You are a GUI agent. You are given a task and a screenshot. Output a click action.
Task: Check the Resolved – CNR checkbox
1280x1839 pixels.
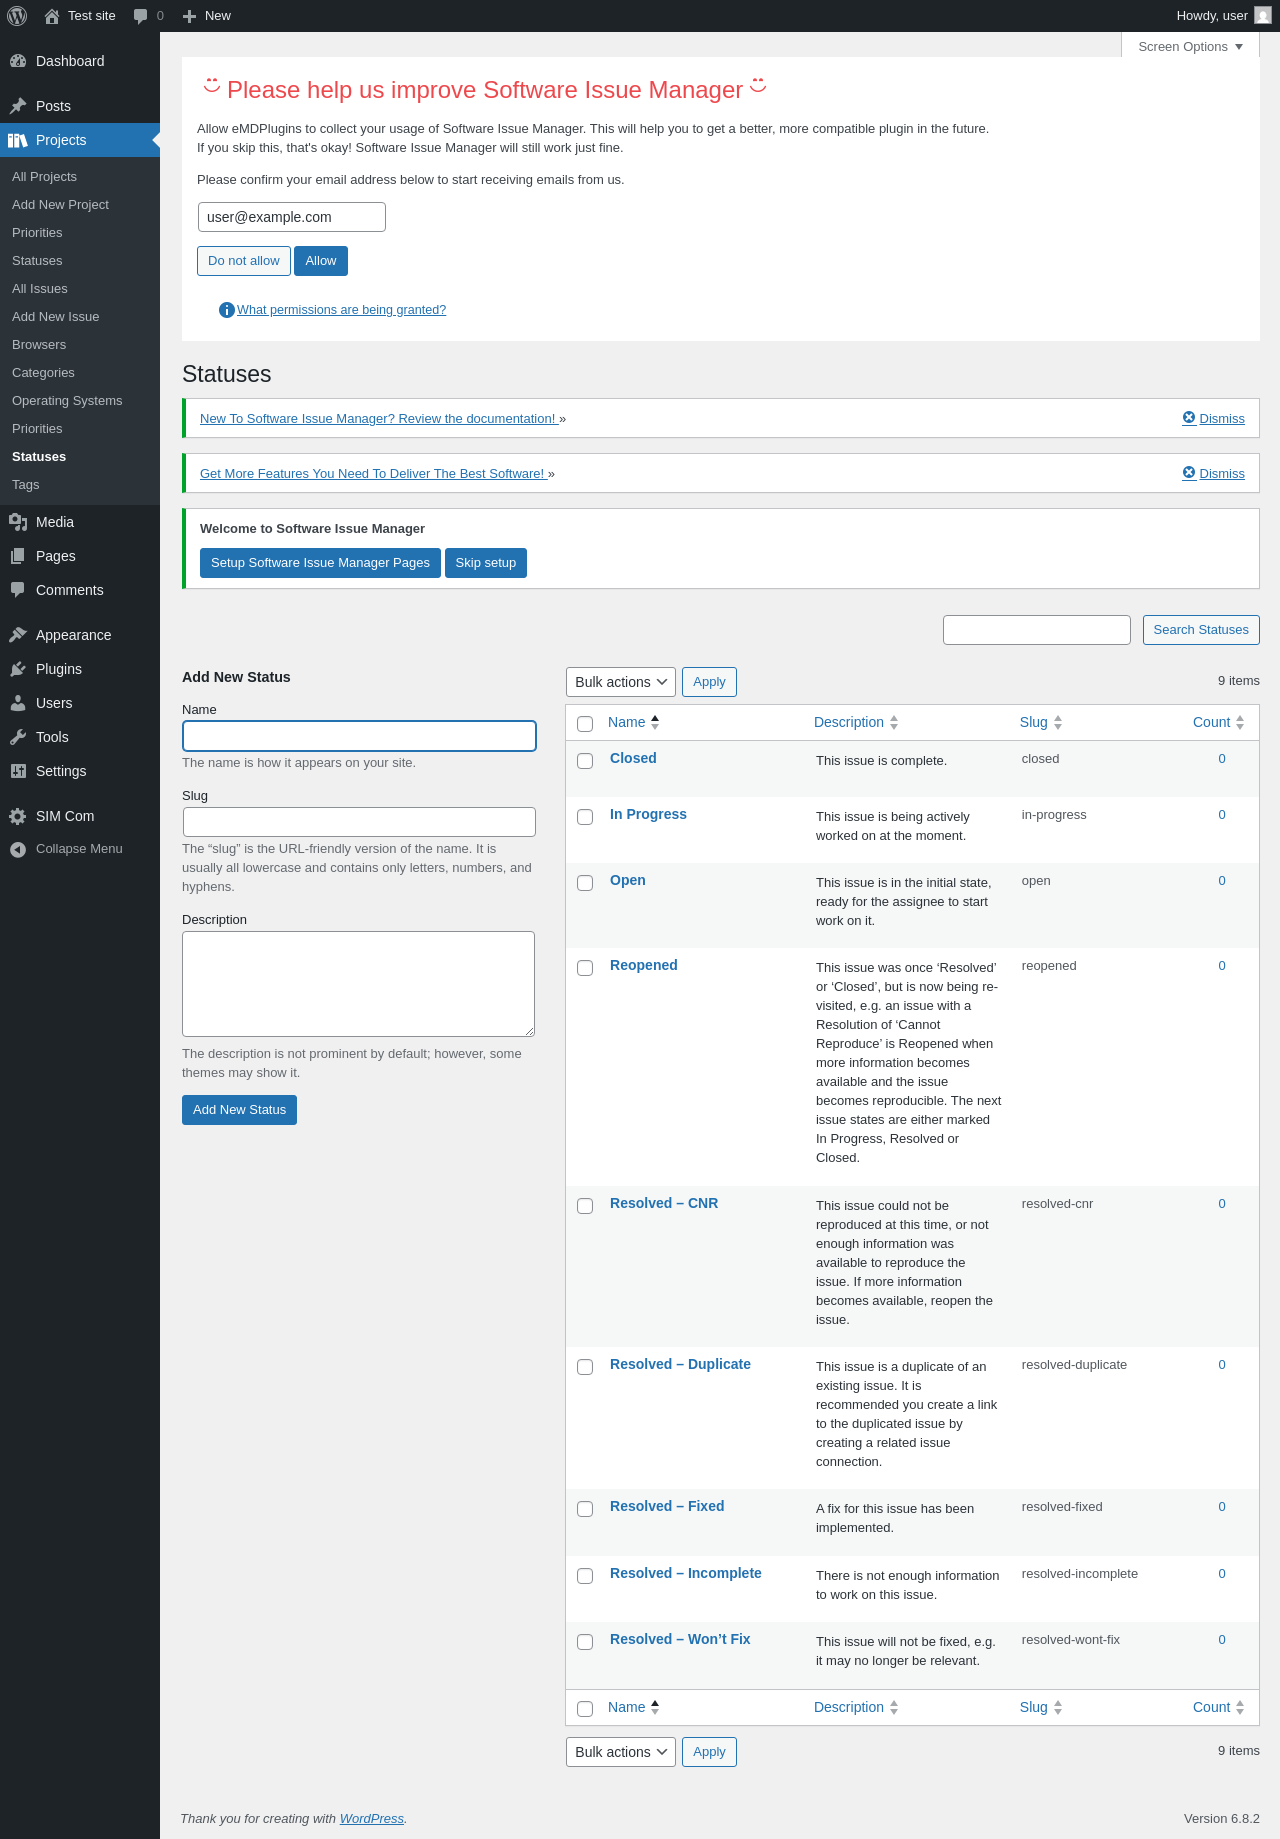point(585,1206)
